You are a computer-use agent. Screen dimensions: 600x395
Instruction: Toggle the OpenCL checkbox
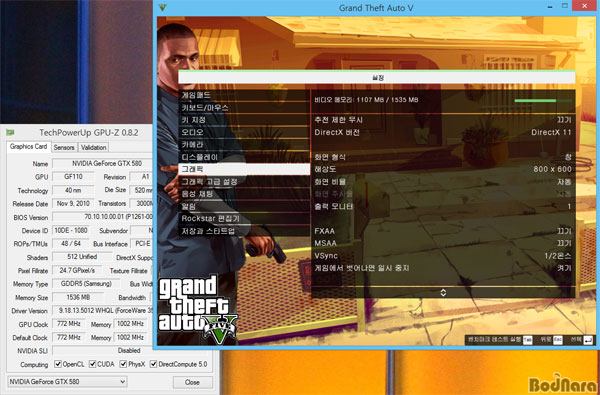(58, 364)
